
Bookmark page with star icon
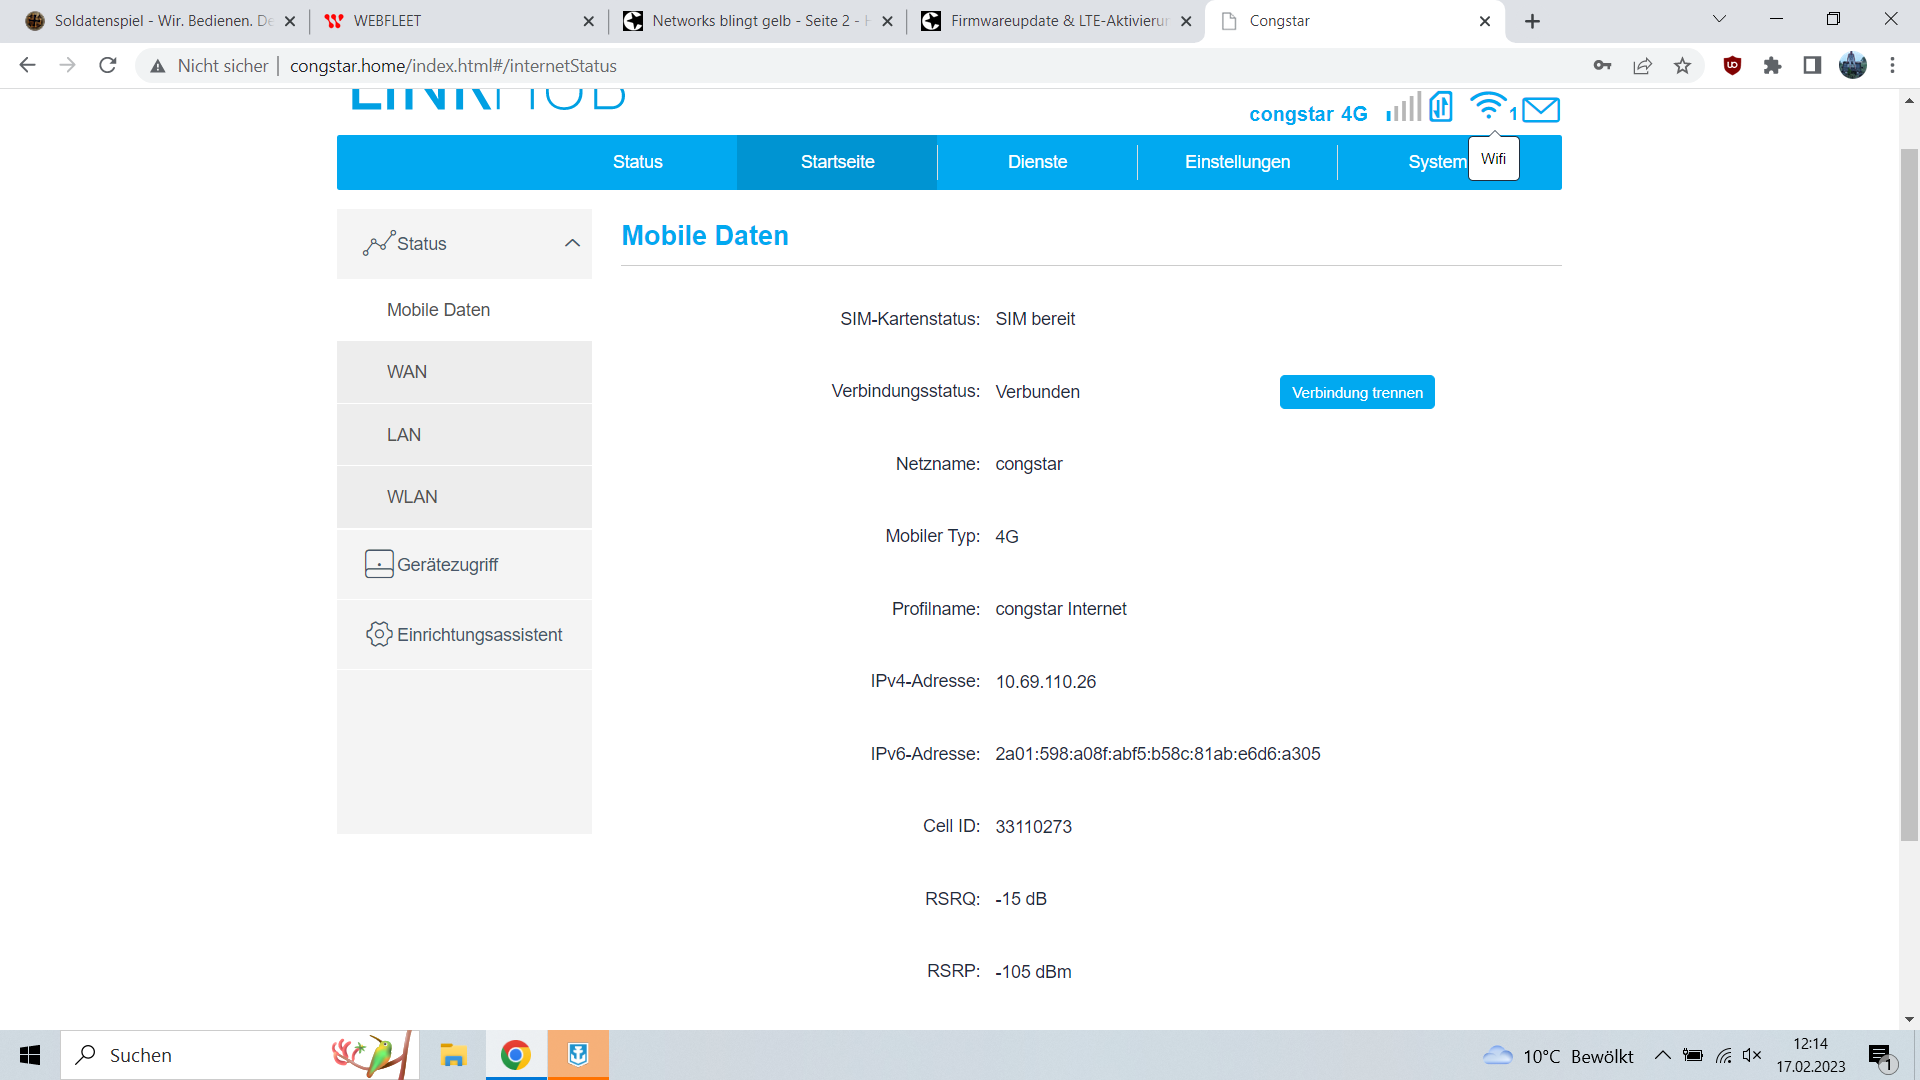click(x=1683, y=66)
